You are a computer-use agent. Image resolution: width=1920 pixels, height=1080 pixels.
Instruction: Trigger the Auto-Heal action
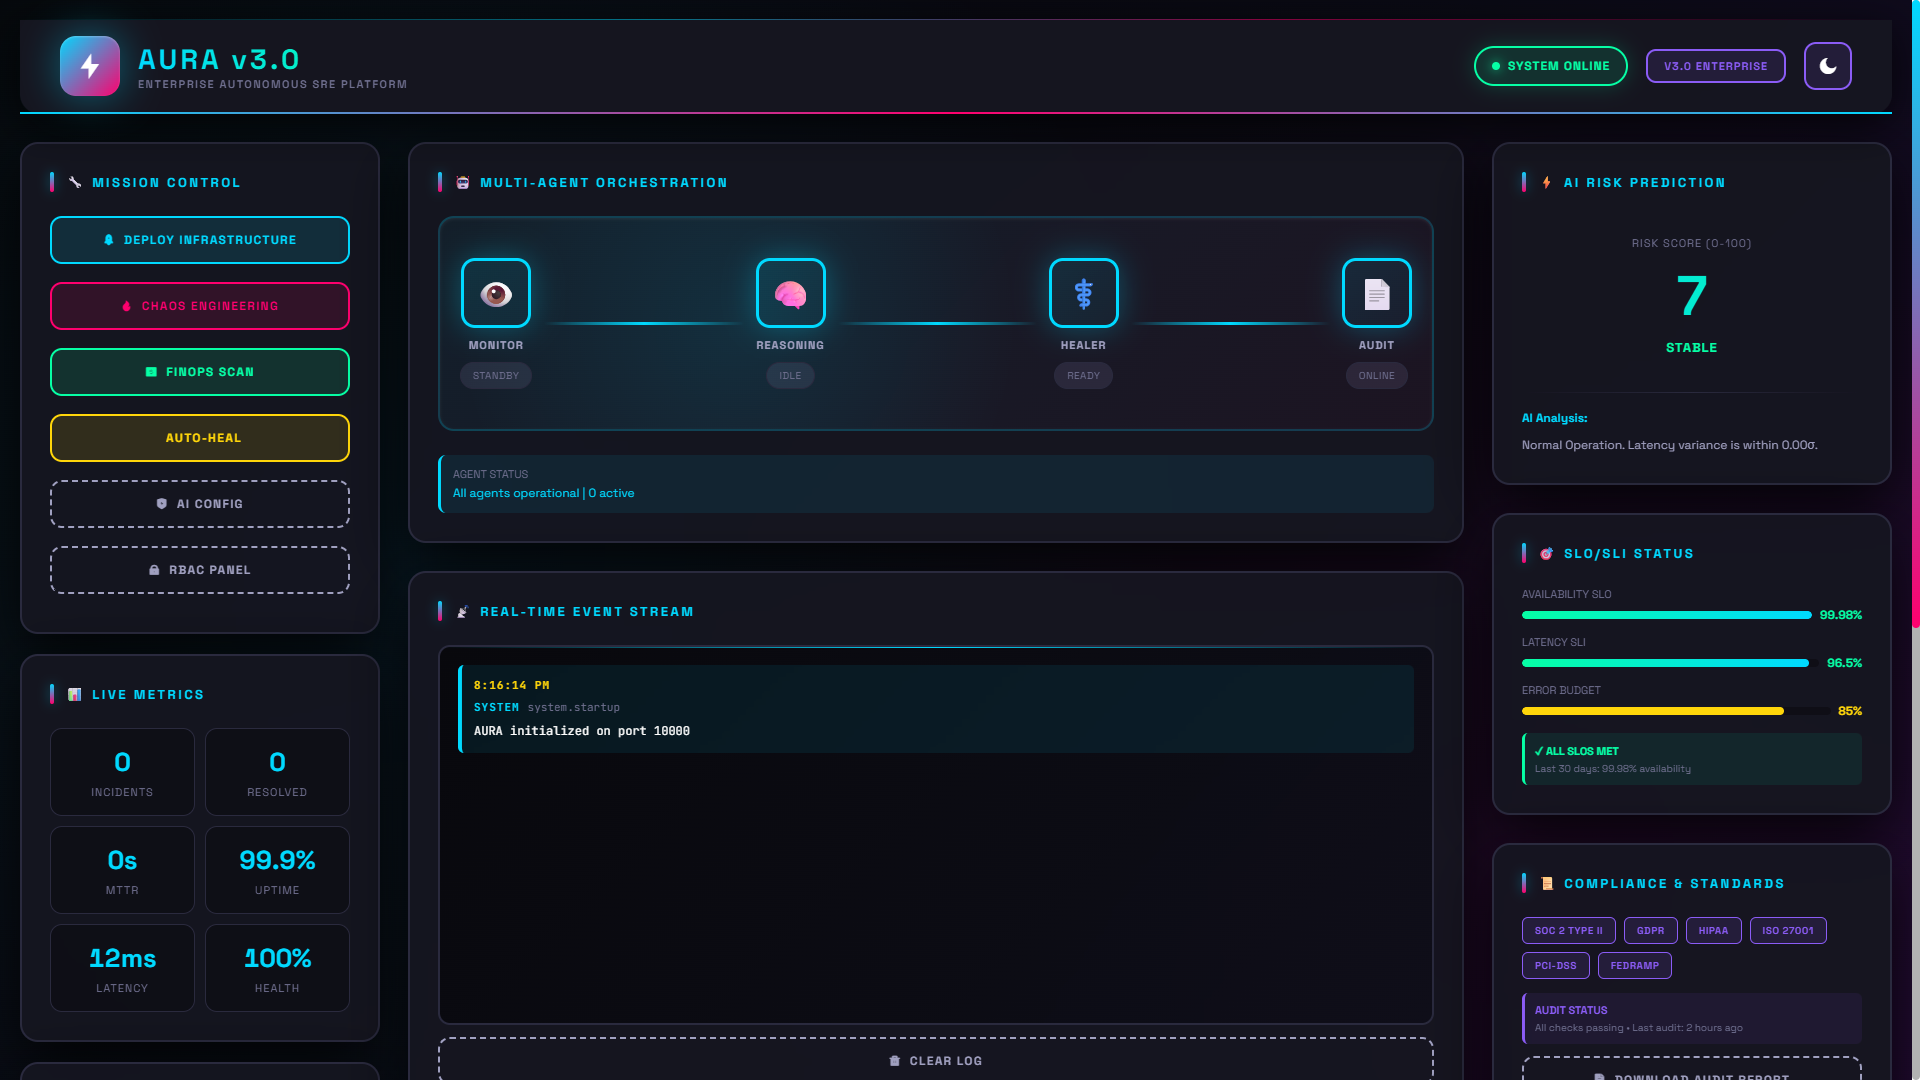[x=200, y=438]
